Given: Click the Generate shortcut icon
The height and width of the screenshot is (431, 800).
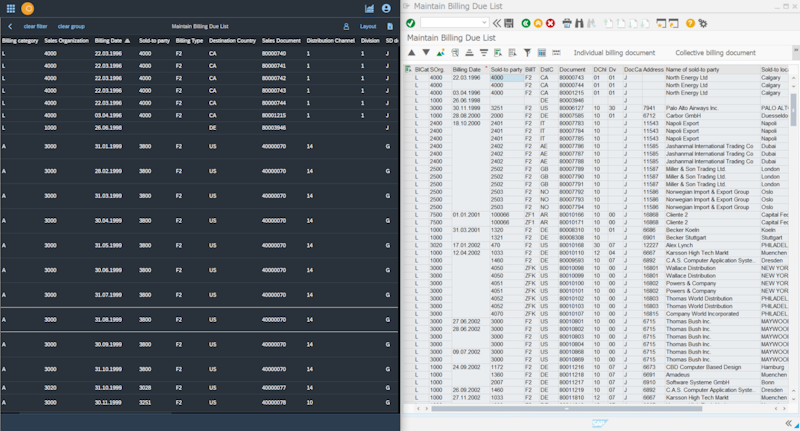Looking at the screenshot, I should pos(673,23).
